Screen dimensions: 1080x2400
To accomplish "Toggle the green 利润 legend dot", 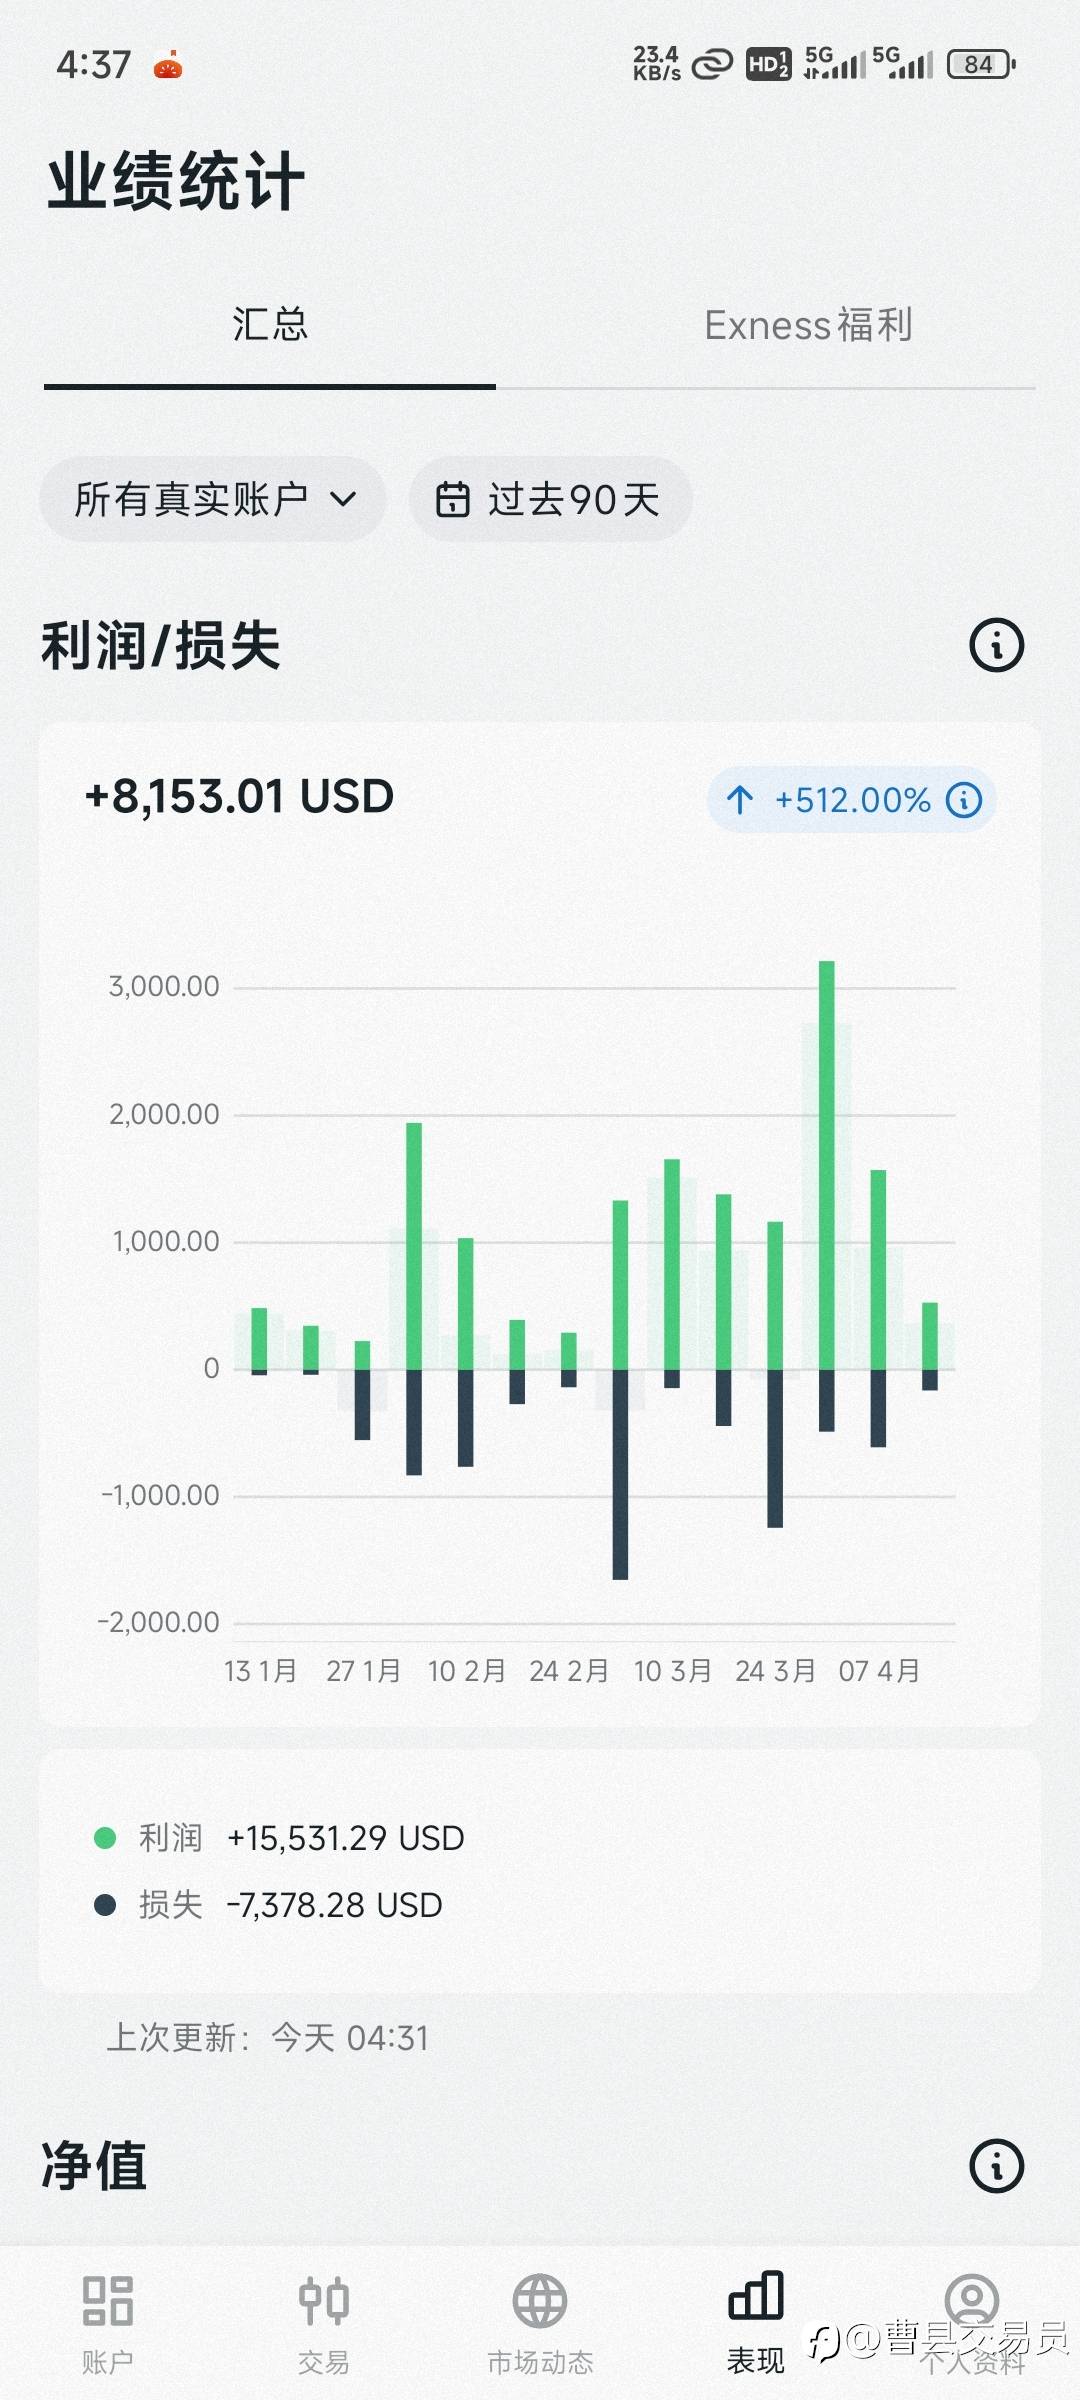I will pyautogui.click(x=105, y=1838).
